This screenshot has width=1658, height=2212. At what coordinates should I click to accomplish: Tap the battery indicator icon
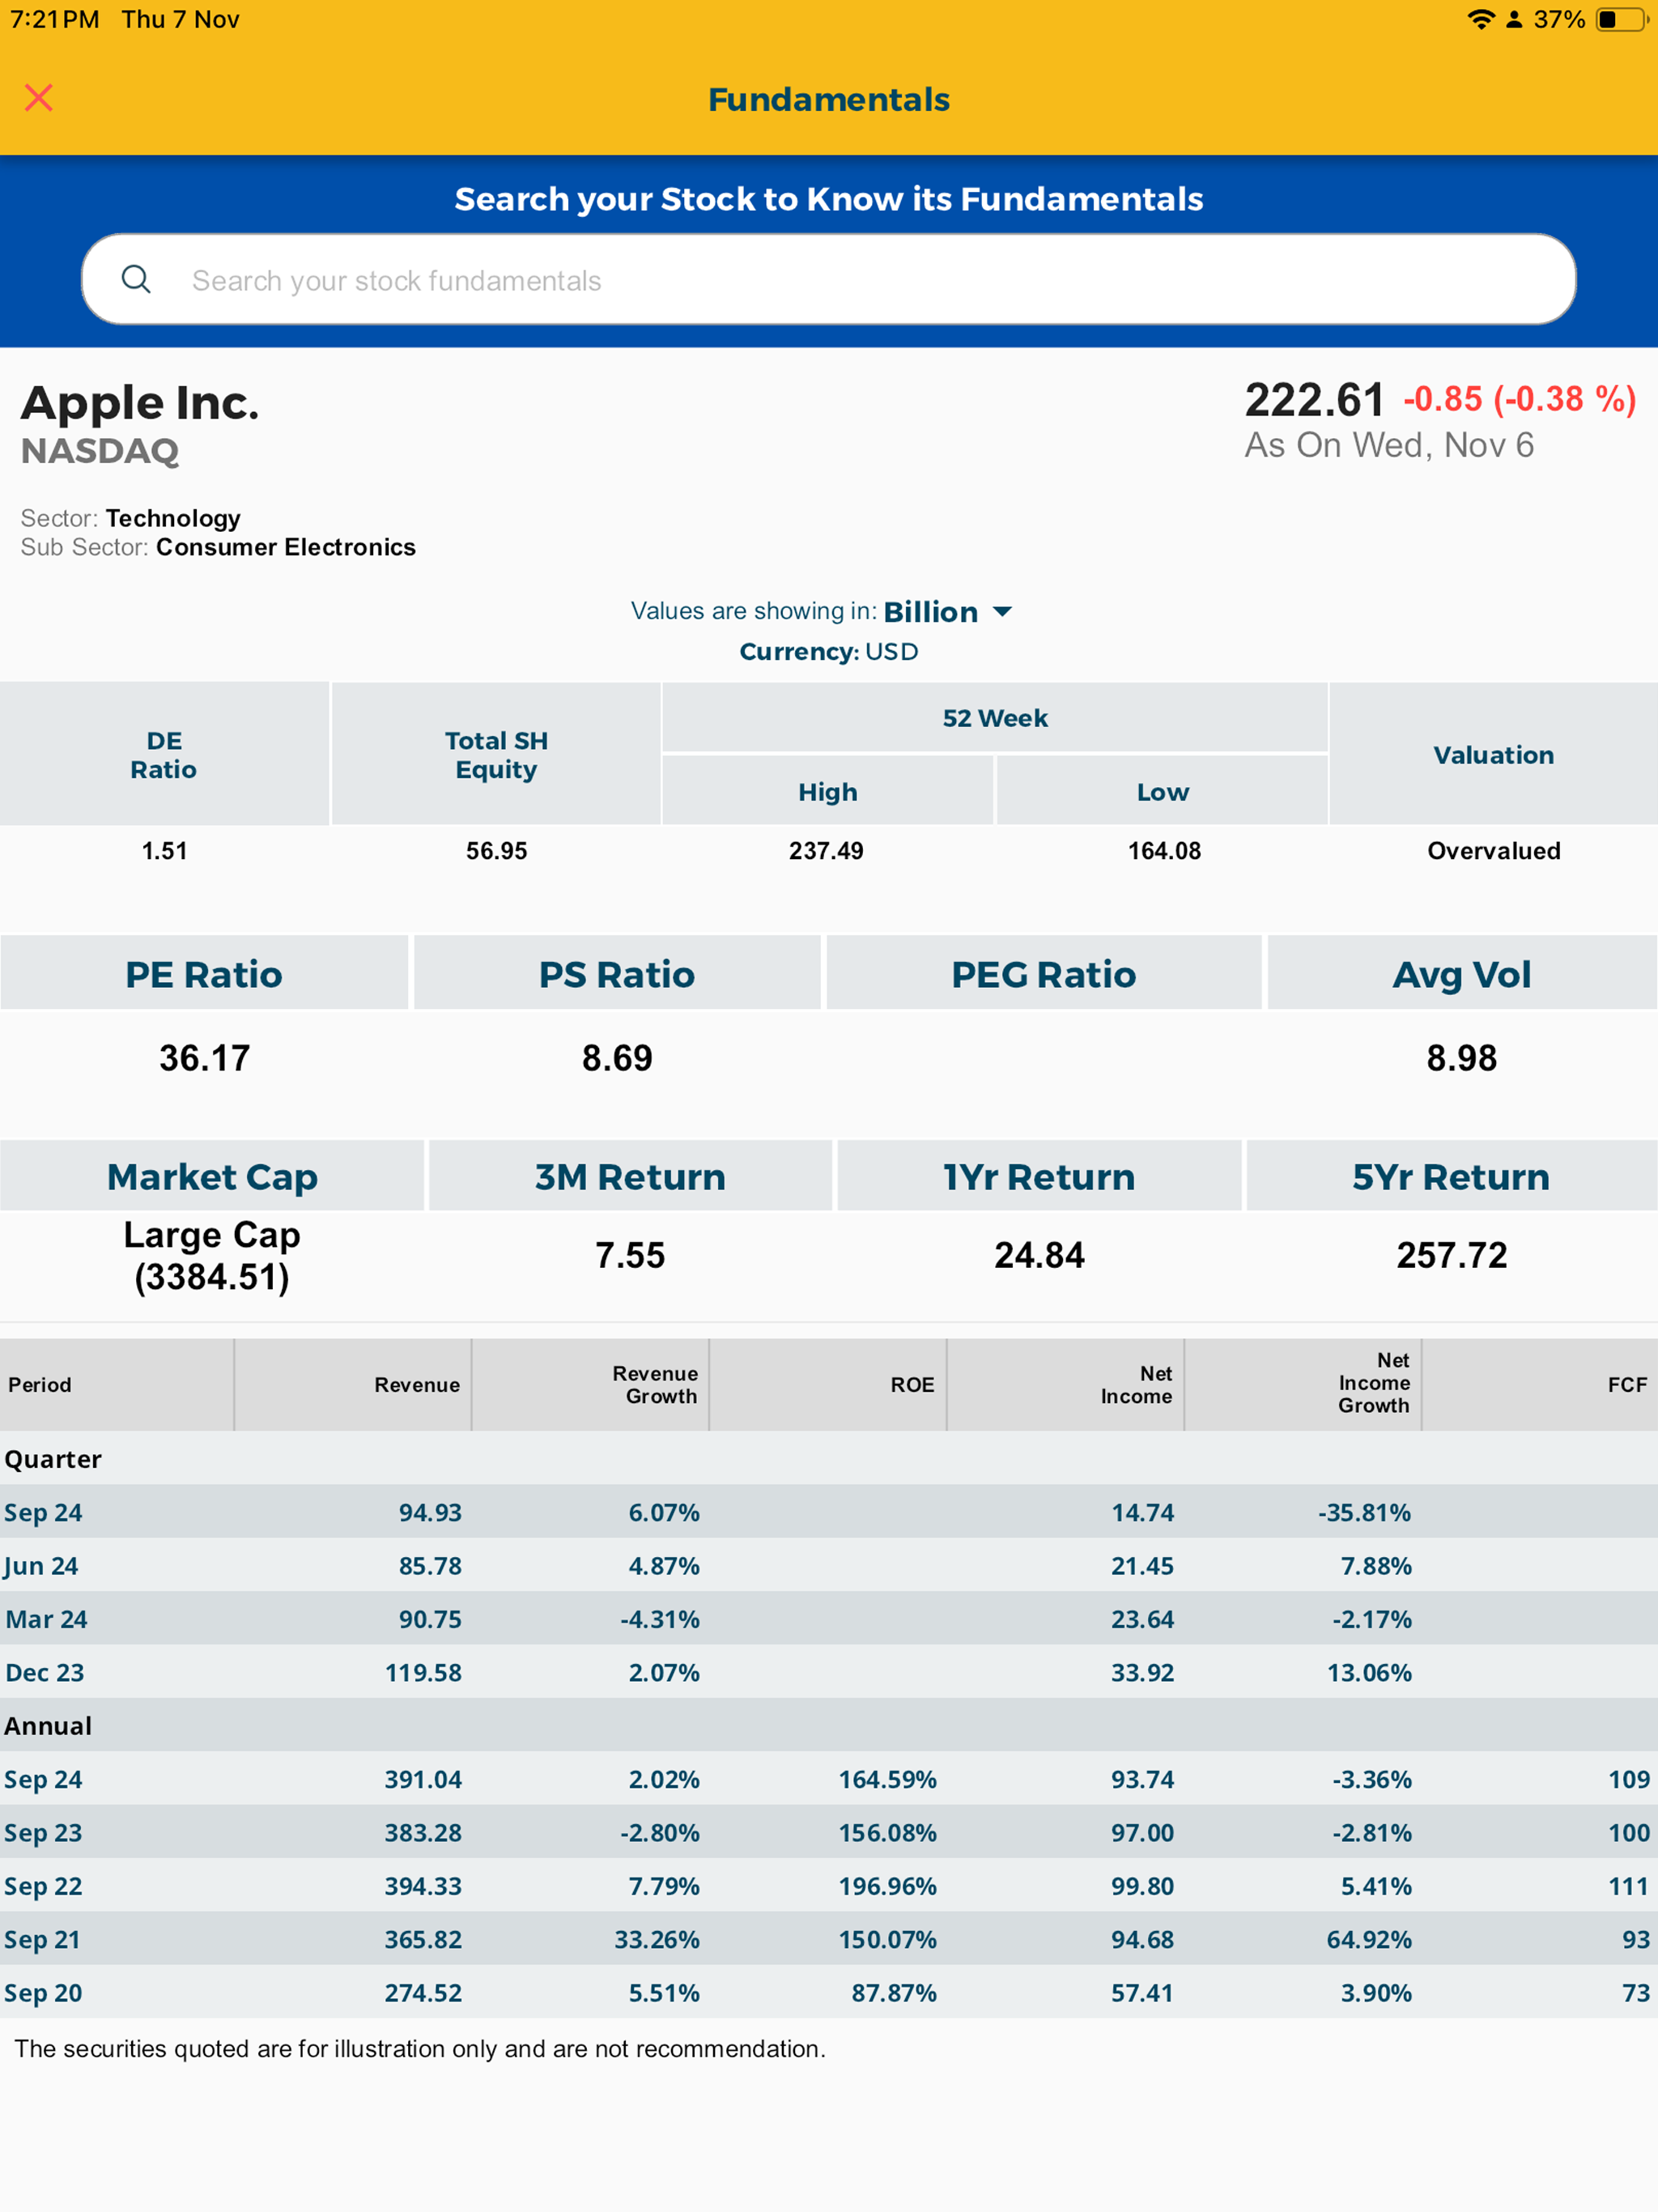pos(1621,19)
